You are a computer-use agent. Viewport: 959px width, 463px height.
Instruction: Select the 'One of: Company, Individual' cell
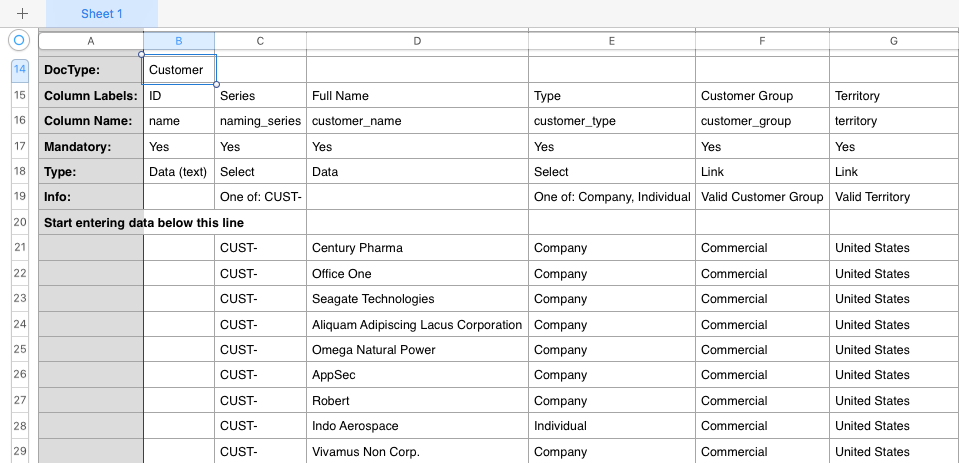611,197
